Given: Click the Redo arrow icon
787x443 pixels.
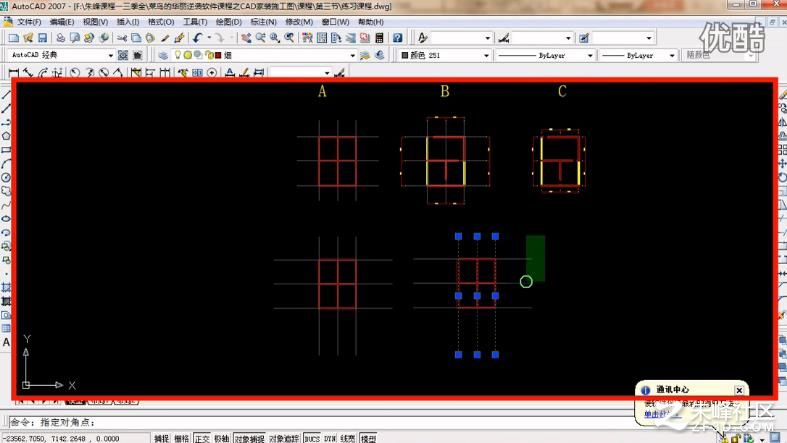Looking at the screenshot, I should tap(219, 38).
